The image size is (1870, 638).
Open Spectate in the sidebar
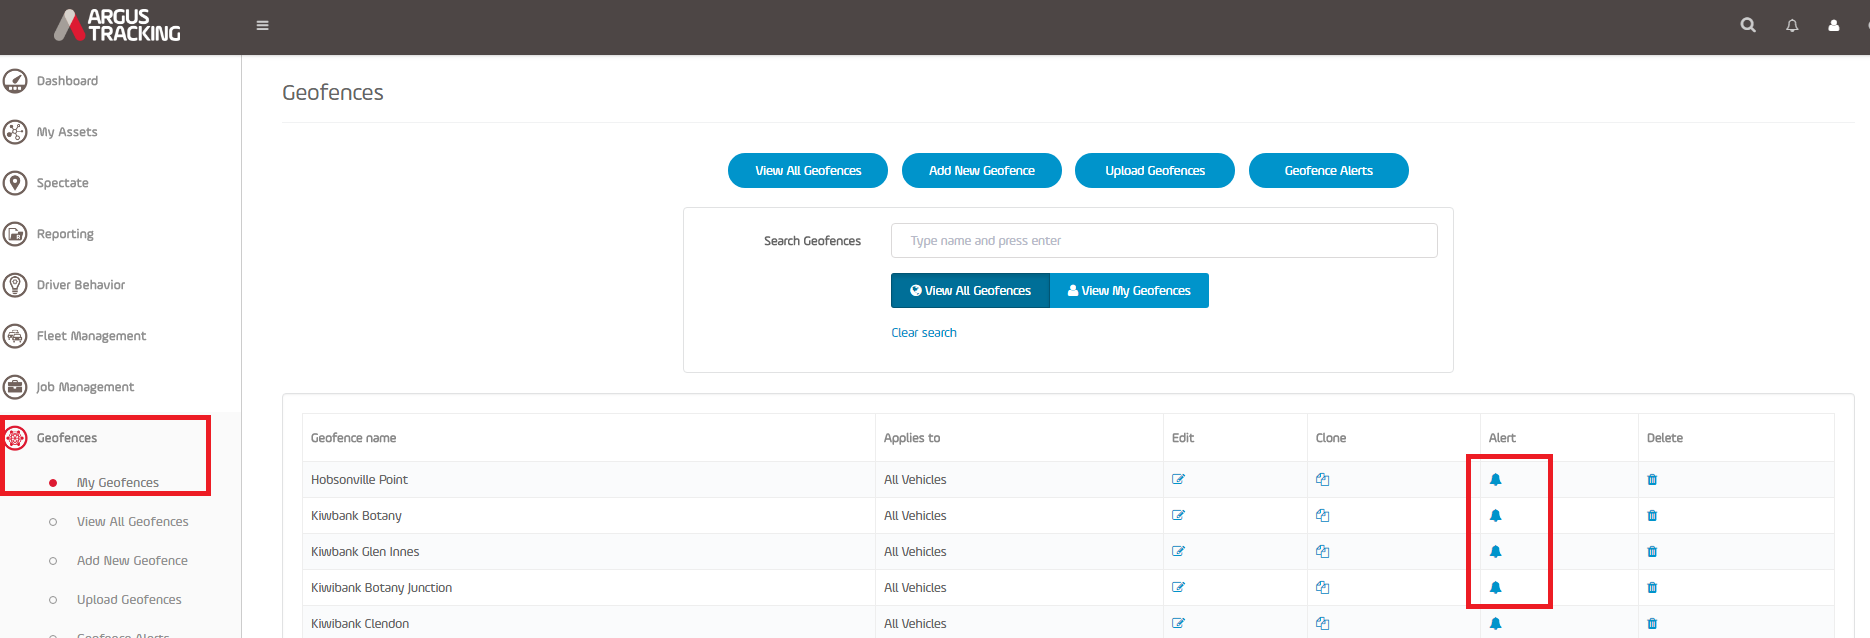[62, 183]
